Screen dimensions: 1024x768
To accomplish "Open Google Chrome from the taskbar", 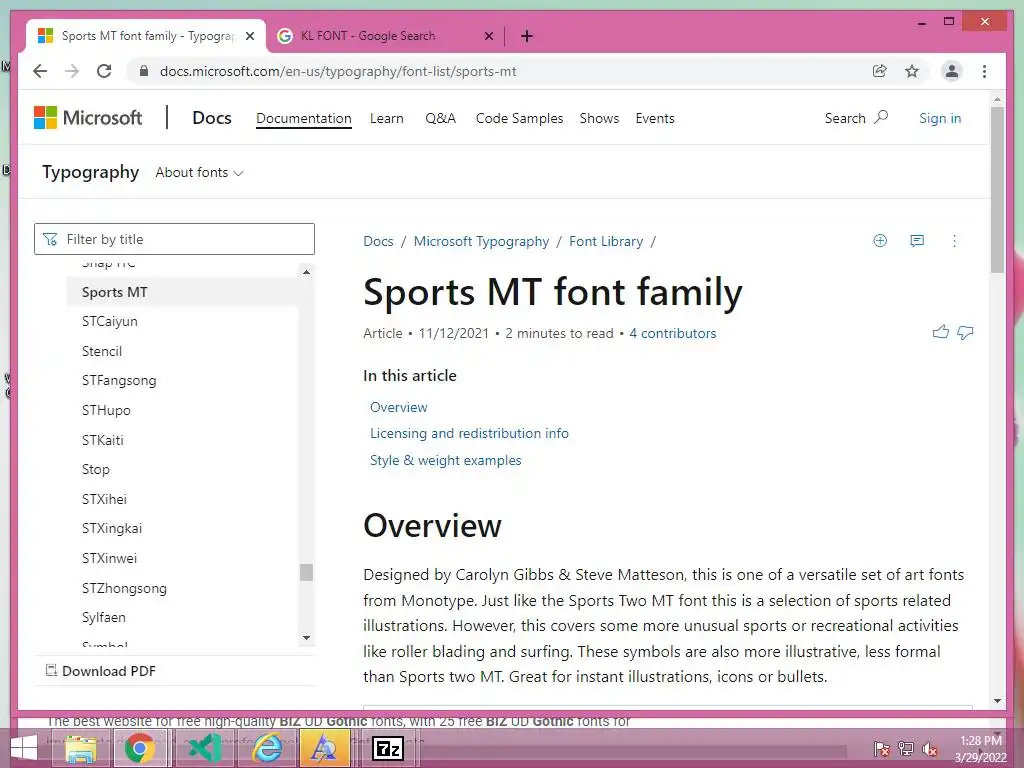I will (140, 748).
